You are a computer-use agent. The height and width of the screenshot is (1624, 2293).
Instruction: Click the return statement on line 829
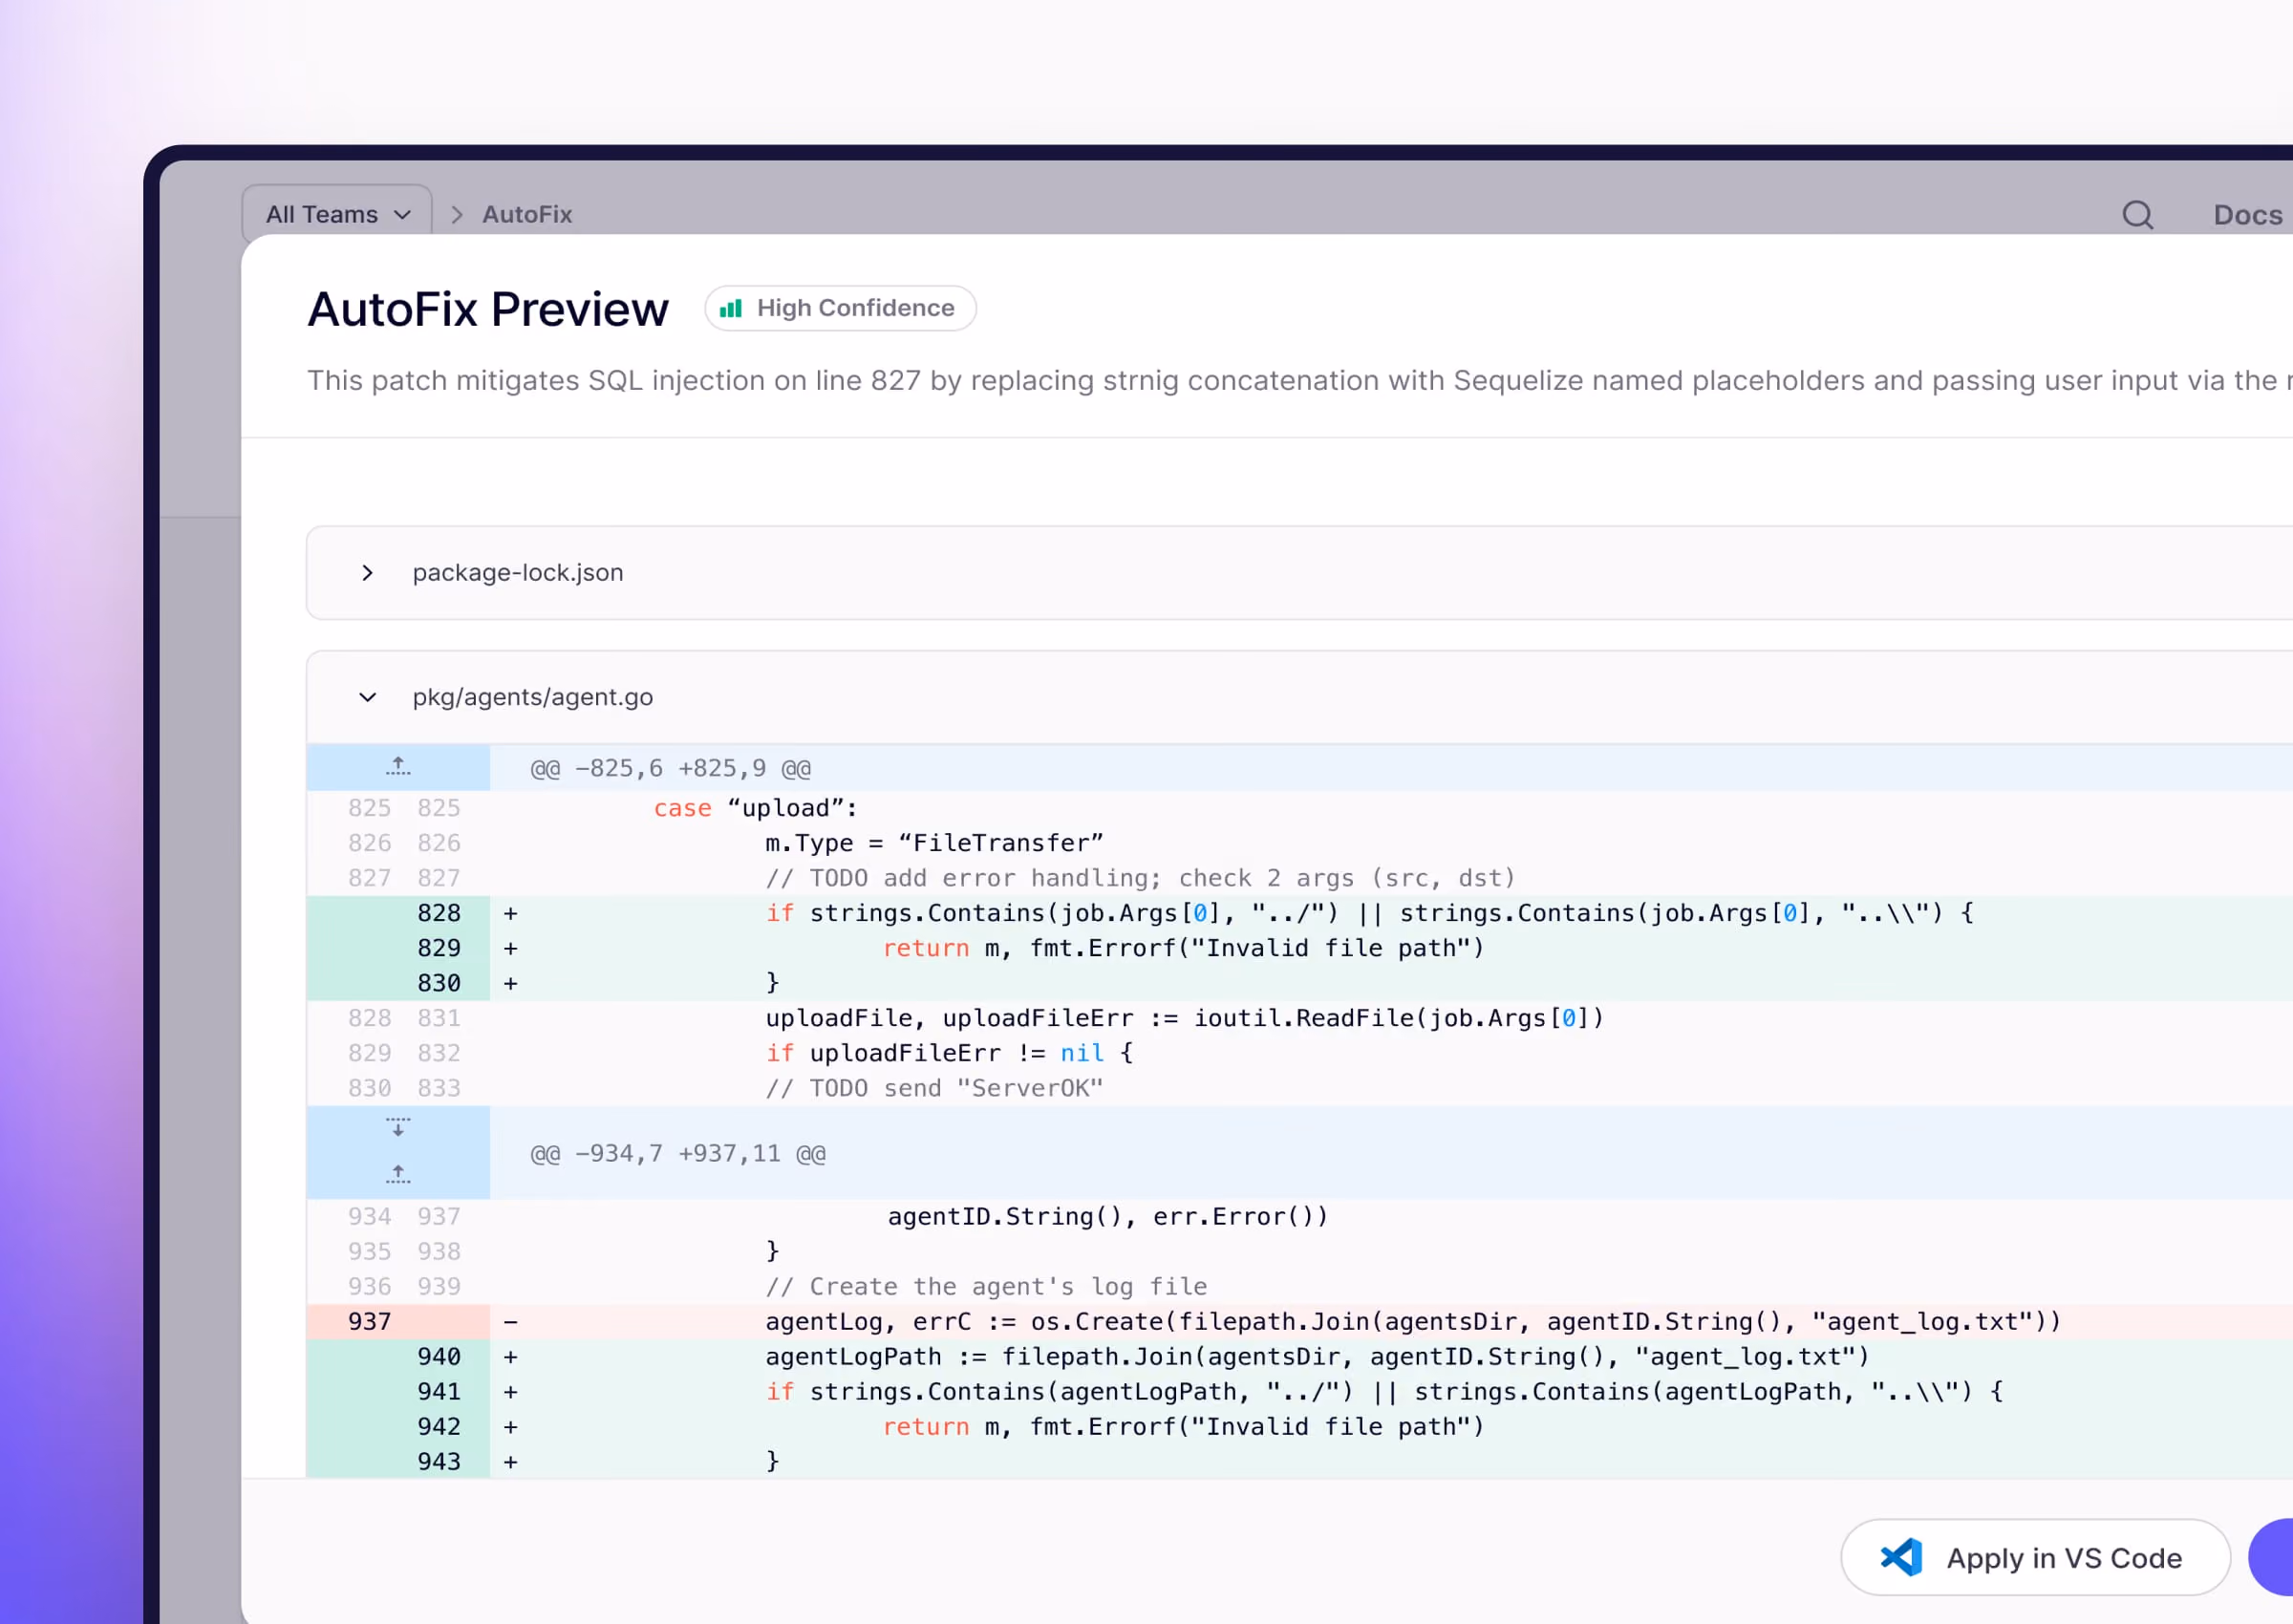(1184, 948)
